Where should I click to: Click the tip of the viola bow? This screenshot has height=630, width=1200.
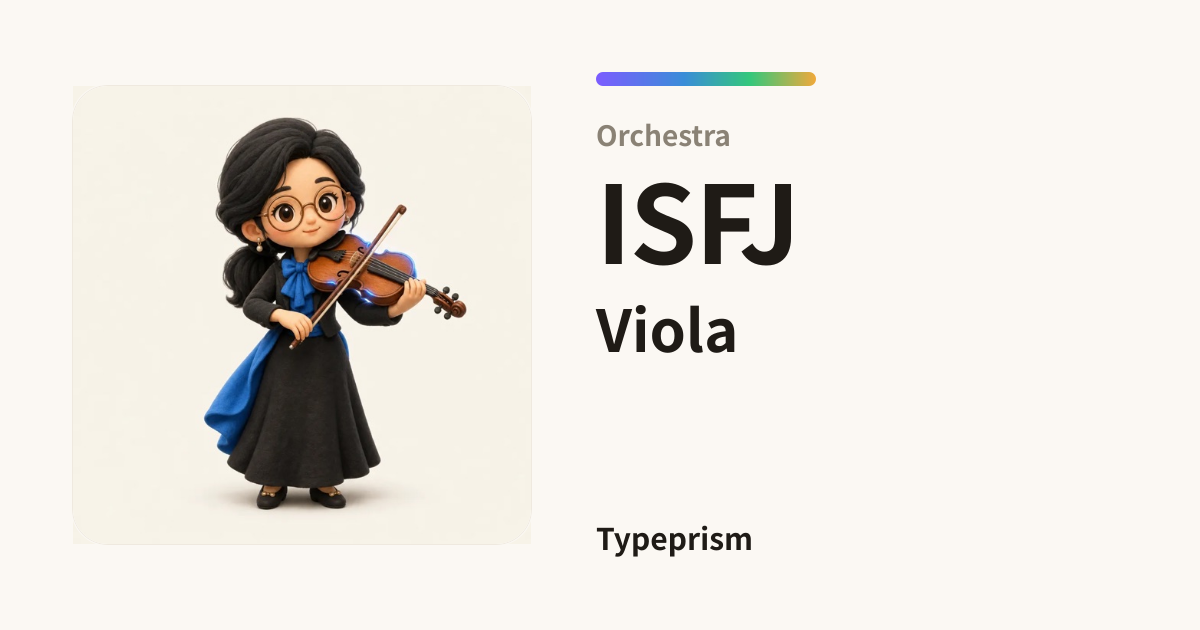click(399, 210)
